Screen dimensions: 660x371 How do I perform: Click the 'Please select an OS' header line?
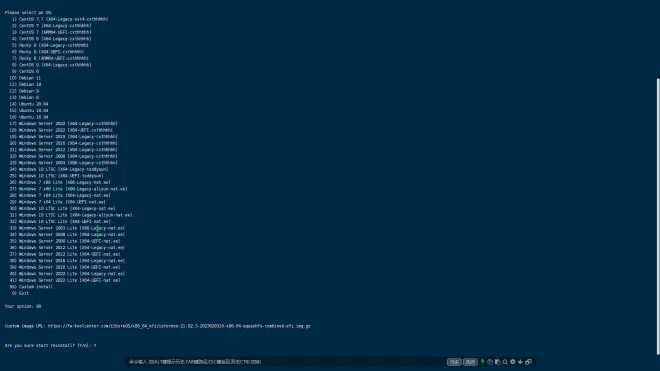coord(28,13)
